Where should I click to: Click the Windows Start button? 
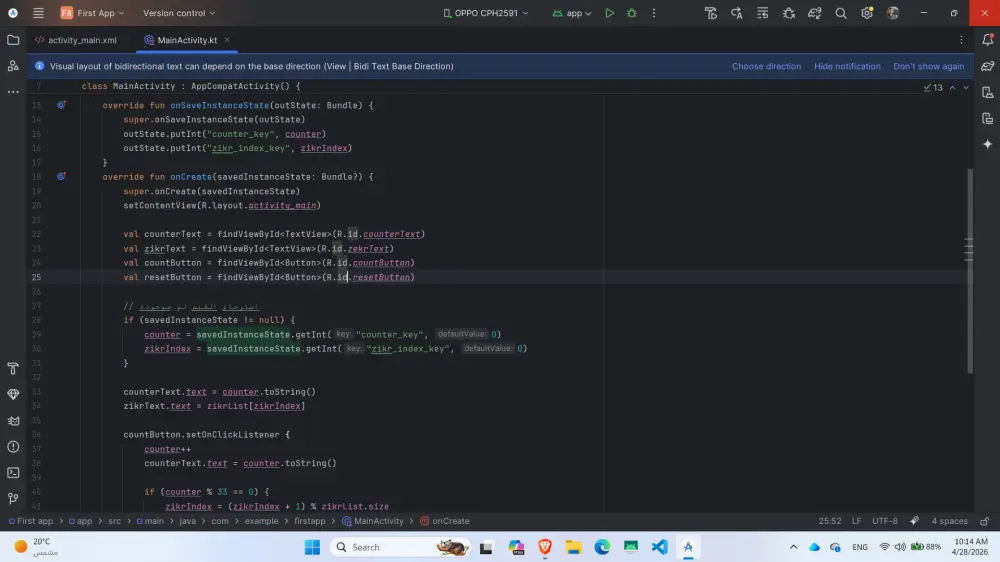click(x=312, y=547)
